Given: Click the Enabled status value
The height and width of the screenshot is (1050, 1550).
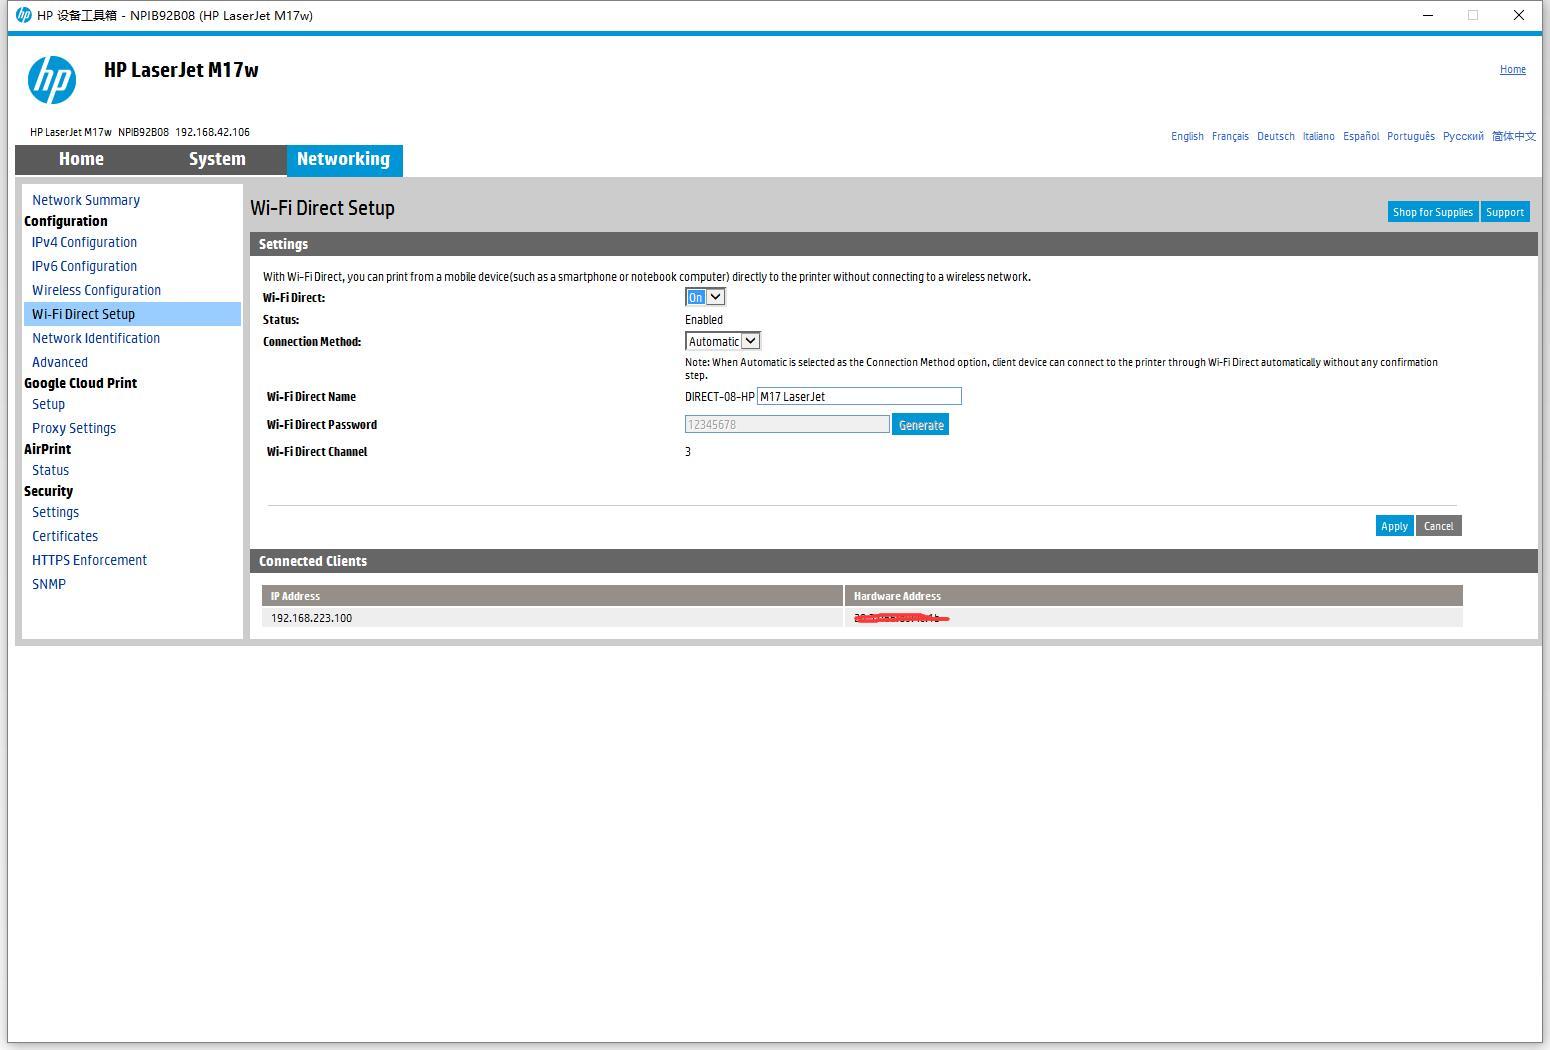Looking at the screenshot, I should coord(704,320).
